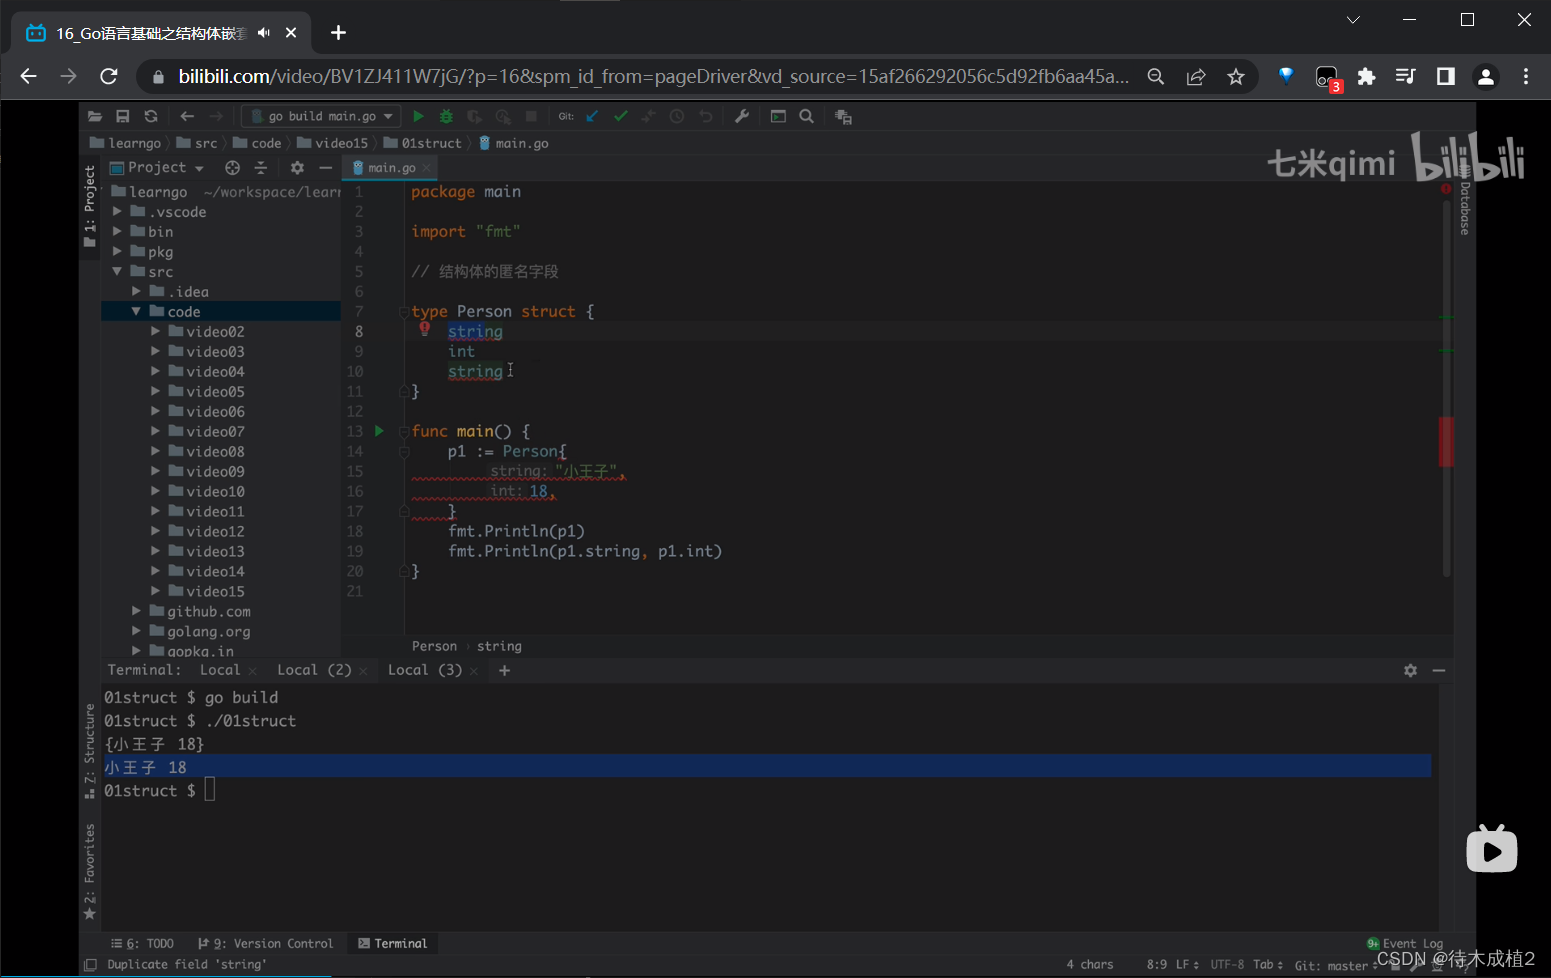Fold the Person struct at line 7
The image size is (1551, 978).
pyautogui.click(x=404, y=312)
